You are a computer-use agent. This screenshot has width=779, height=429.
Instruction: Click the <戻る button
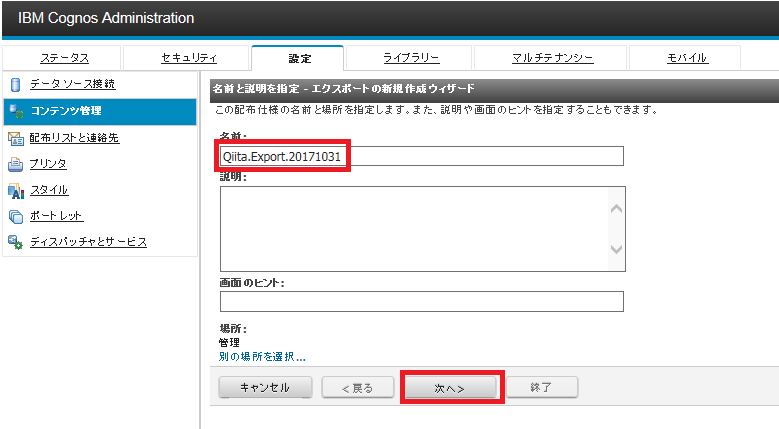tap(358, 387)
